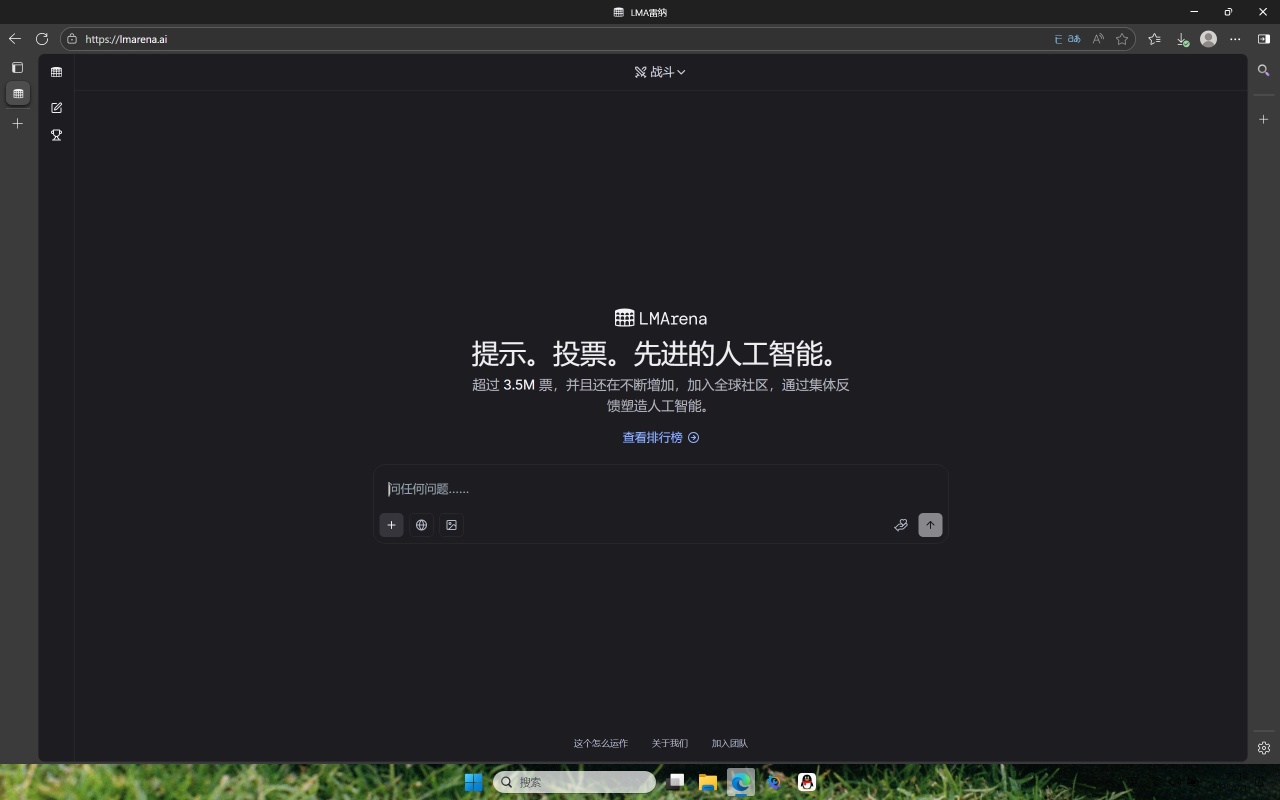Image resolution: width=1280 pixels, height=800 pixels.
Task: Add a sidebar app with the plus icon
Action: pyautogui.click(x=1264, y=119)
